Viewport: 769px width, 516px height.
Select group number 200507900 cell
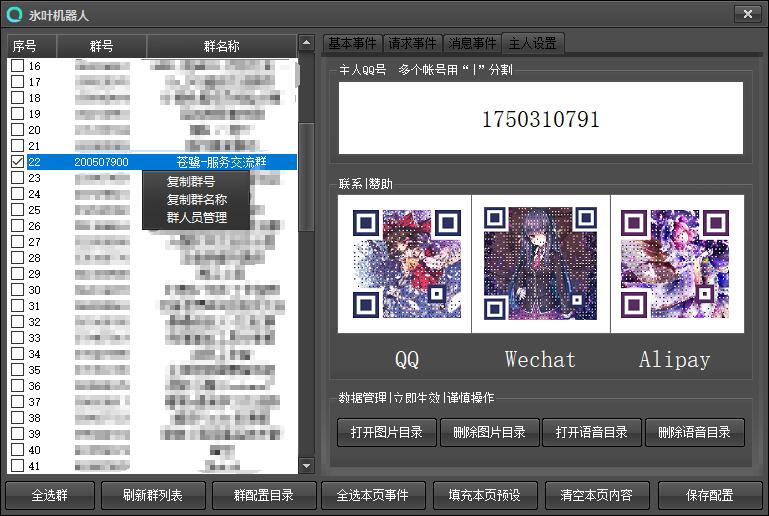pos(102,162)
